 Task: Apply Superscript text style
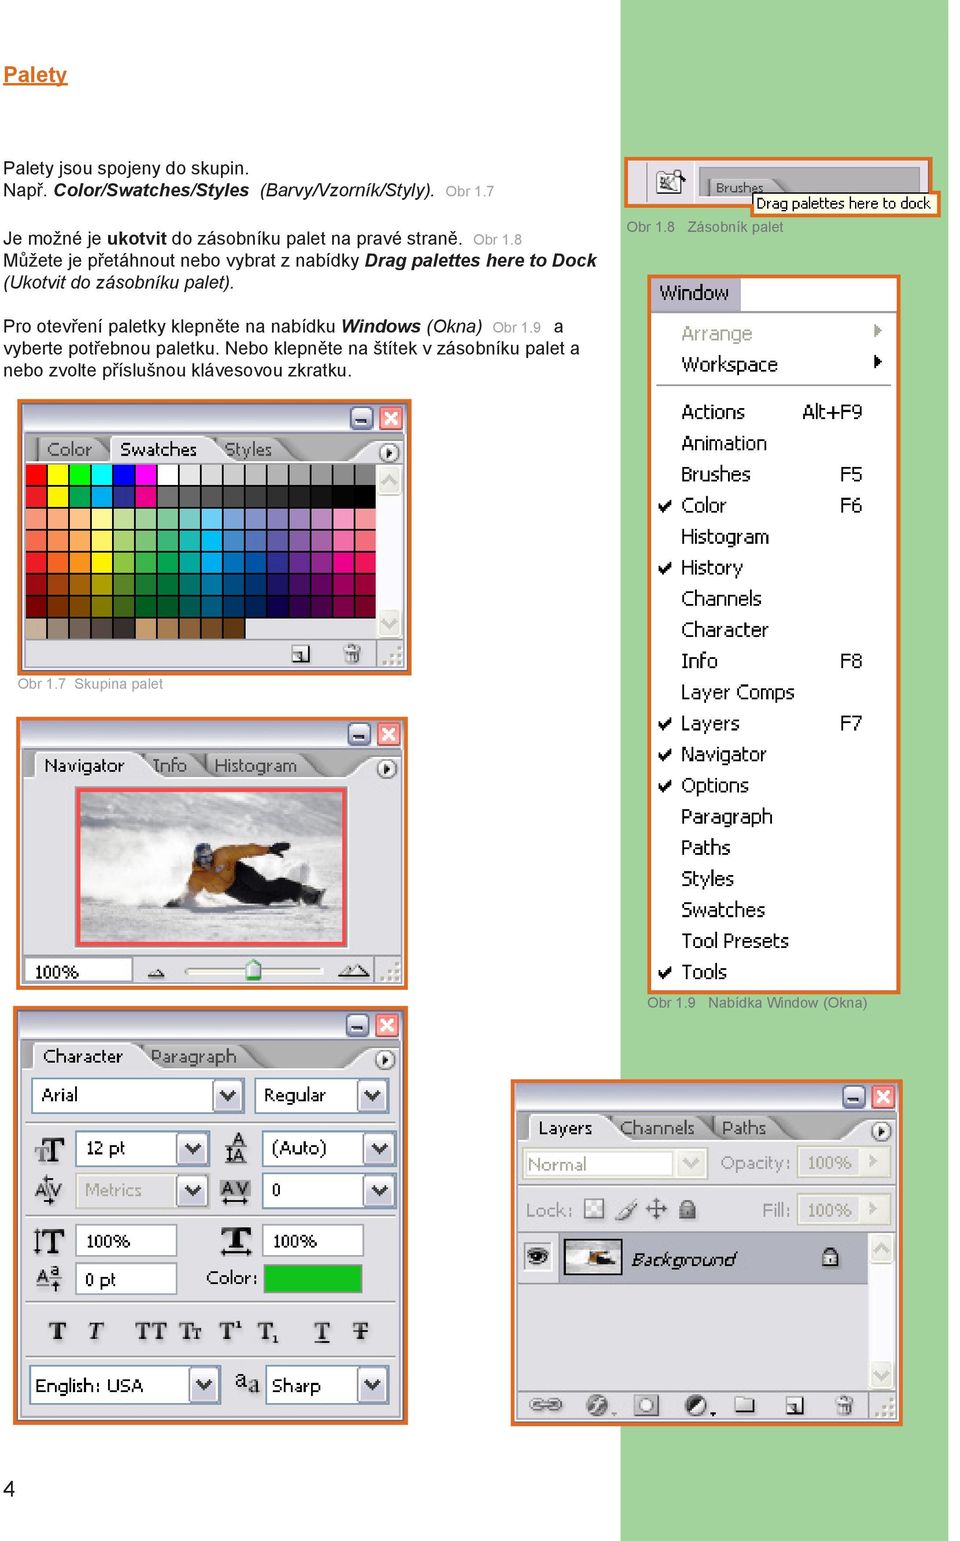230,1331
